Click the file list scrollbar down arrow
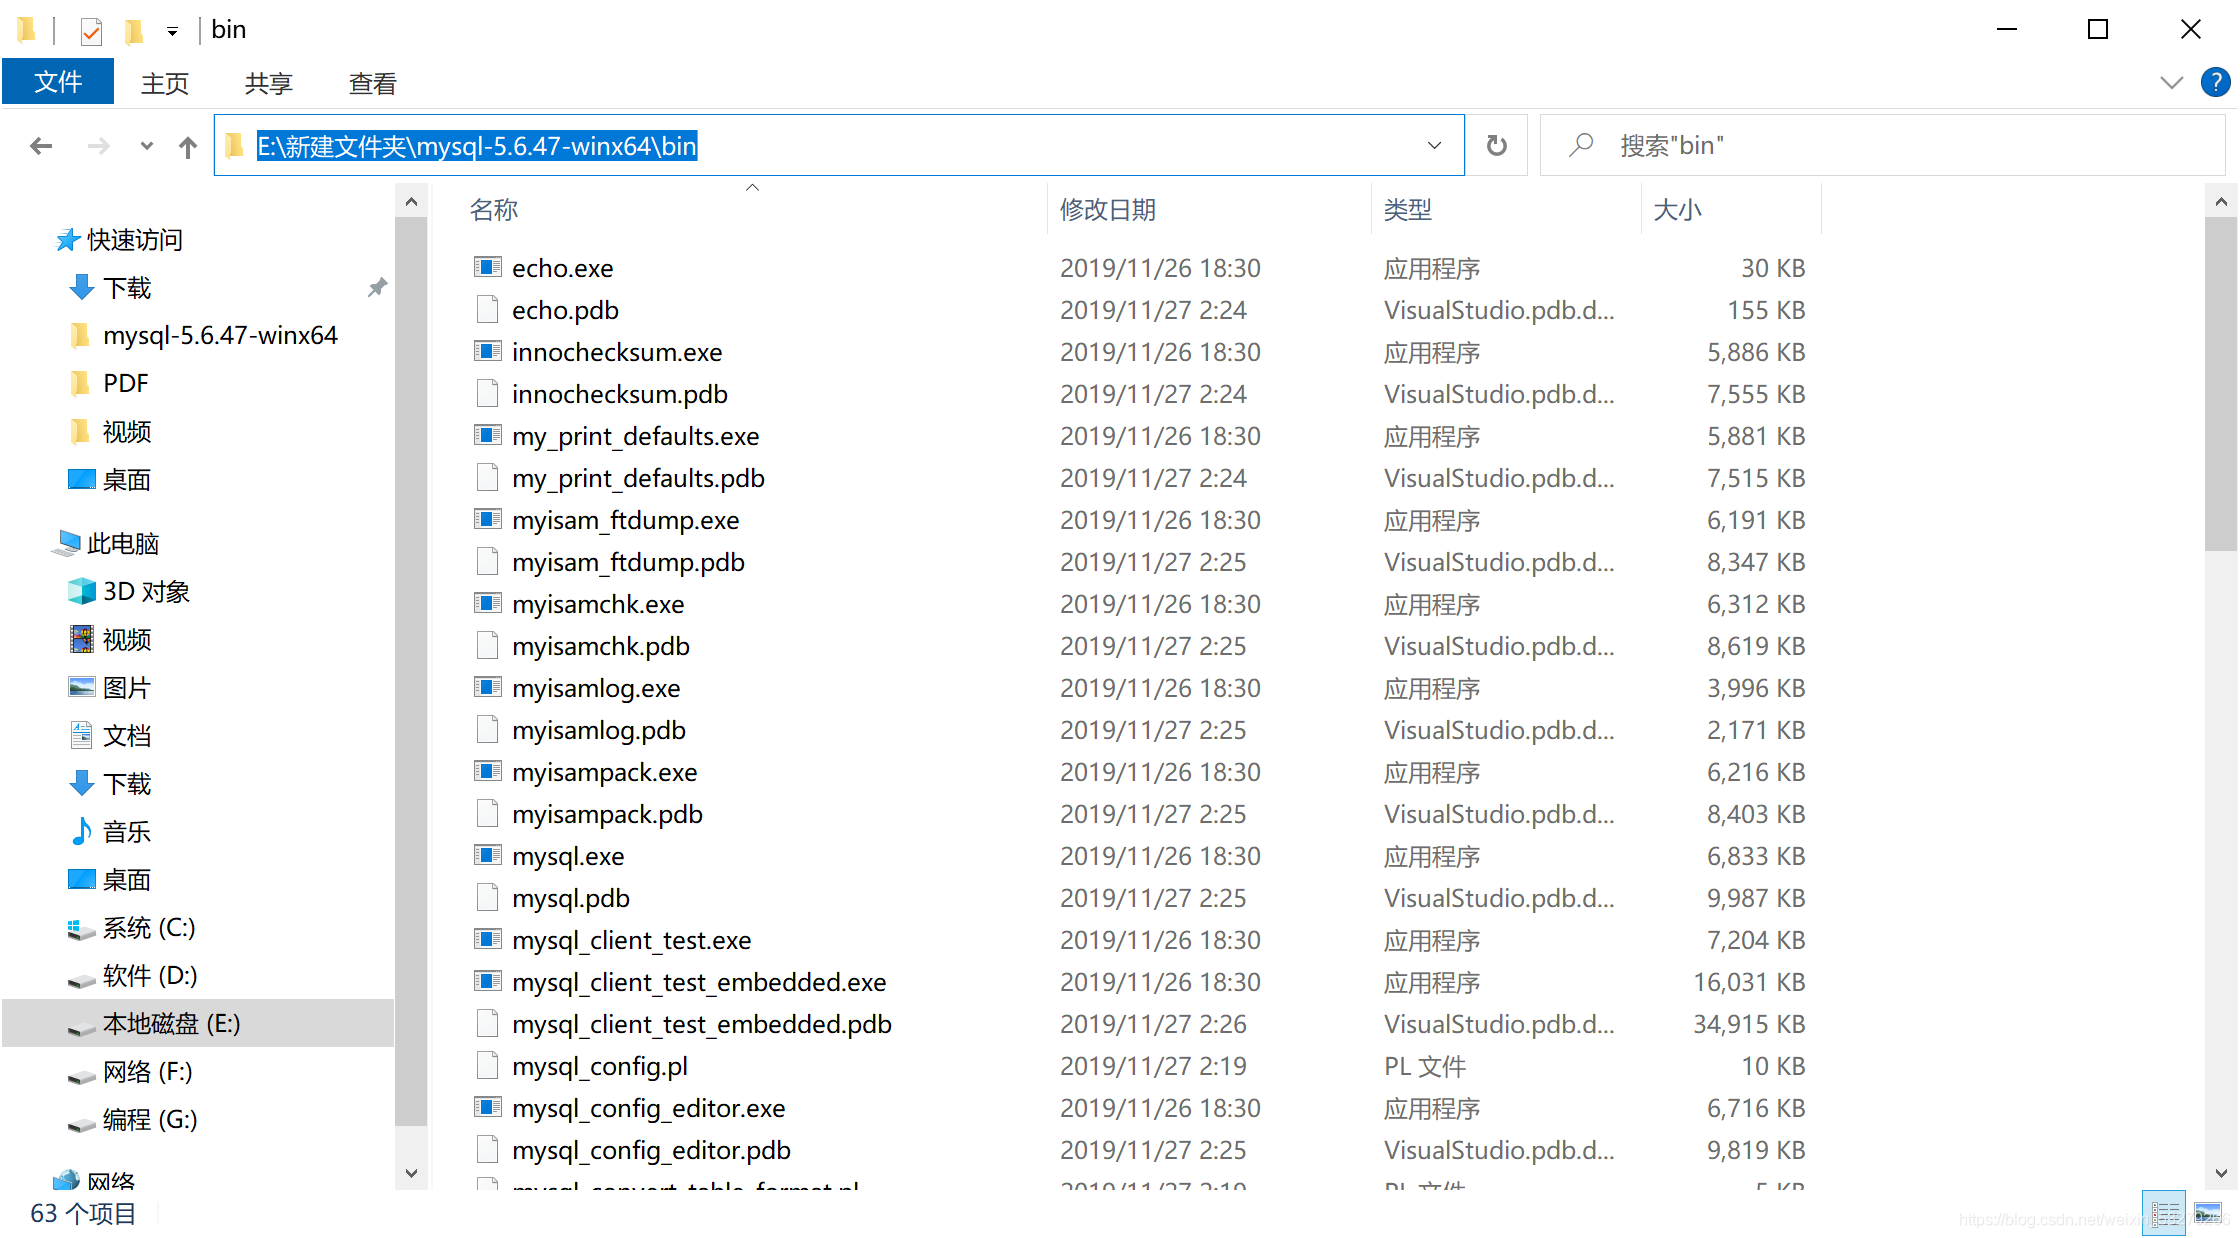2240x1238 pixels. [x=2220, y=1173]
